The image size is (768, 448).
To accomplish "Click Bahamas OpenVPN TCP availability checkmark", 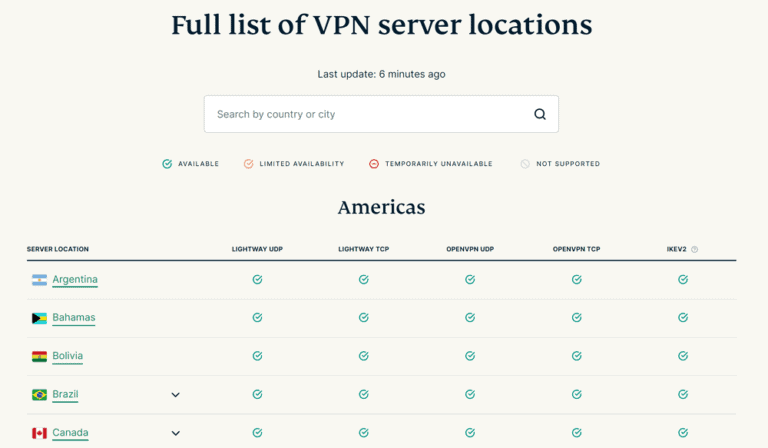I will (x=576, y=318).
